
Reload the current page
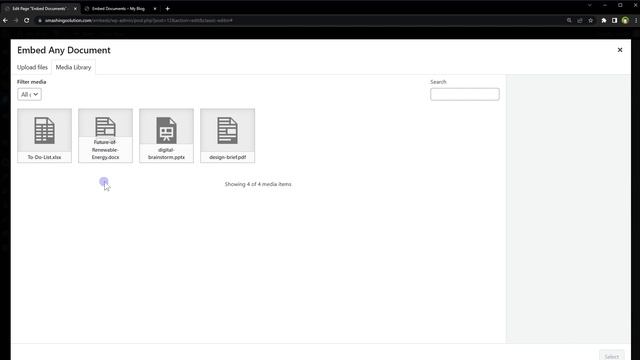click(27, 20)
